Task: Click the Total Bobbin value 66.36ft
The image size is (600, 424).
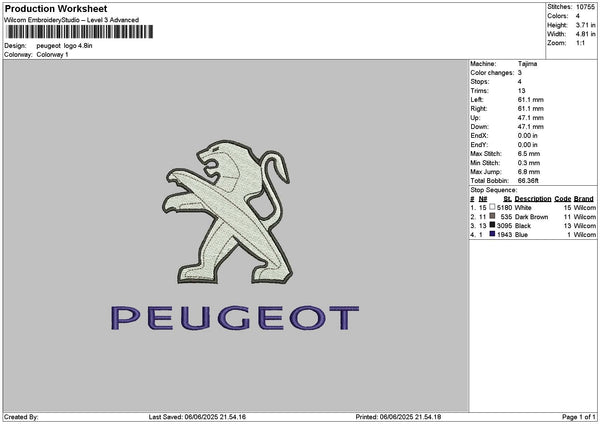Action: point(528,181)
